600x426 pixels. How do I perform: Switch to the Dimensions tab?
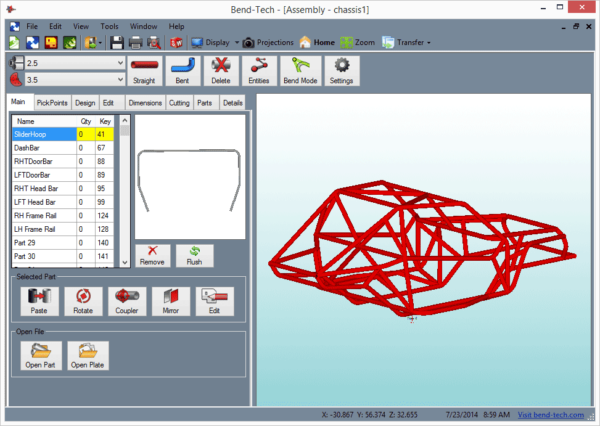pyautogui.click(x=145, y=103)
